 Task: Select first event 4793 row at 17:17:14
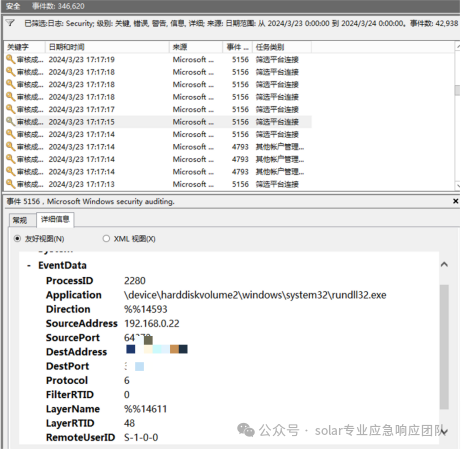[158, 147]
